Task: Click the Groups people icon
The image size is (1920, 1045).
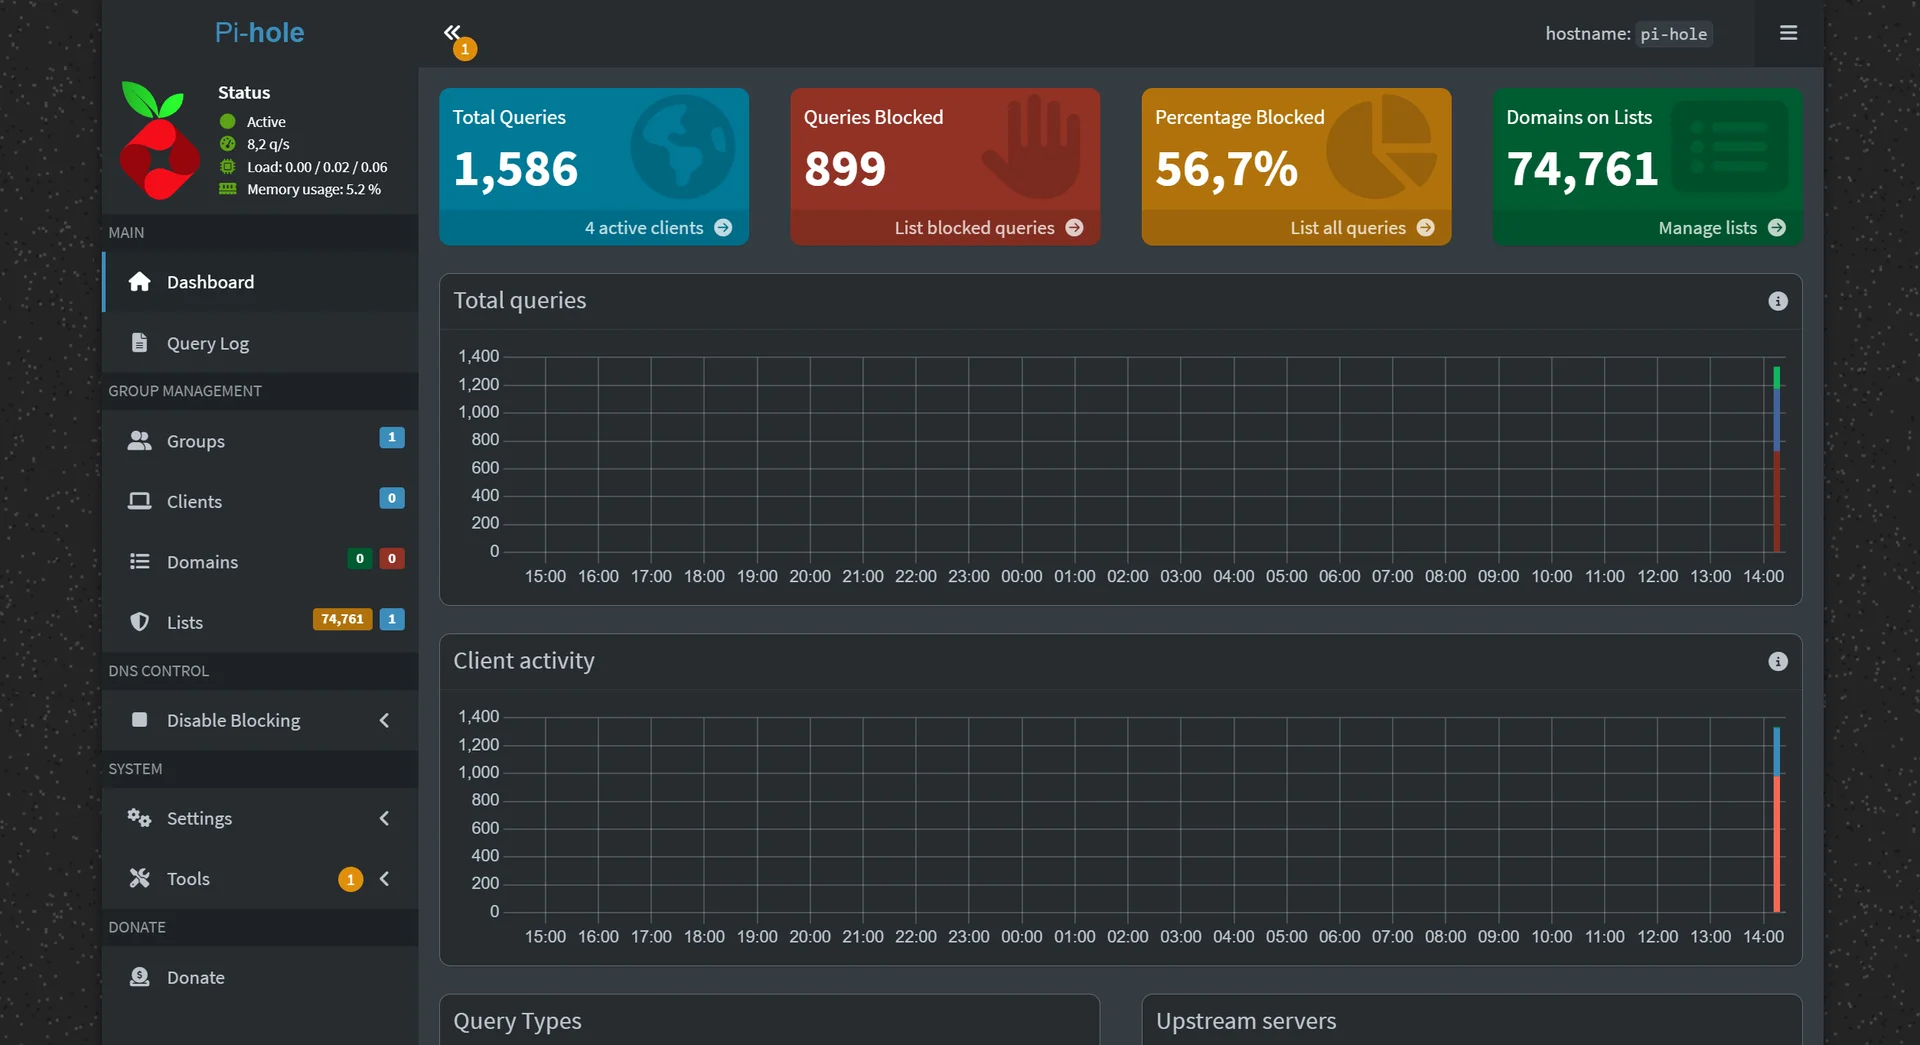Action: tap(140, 441)
